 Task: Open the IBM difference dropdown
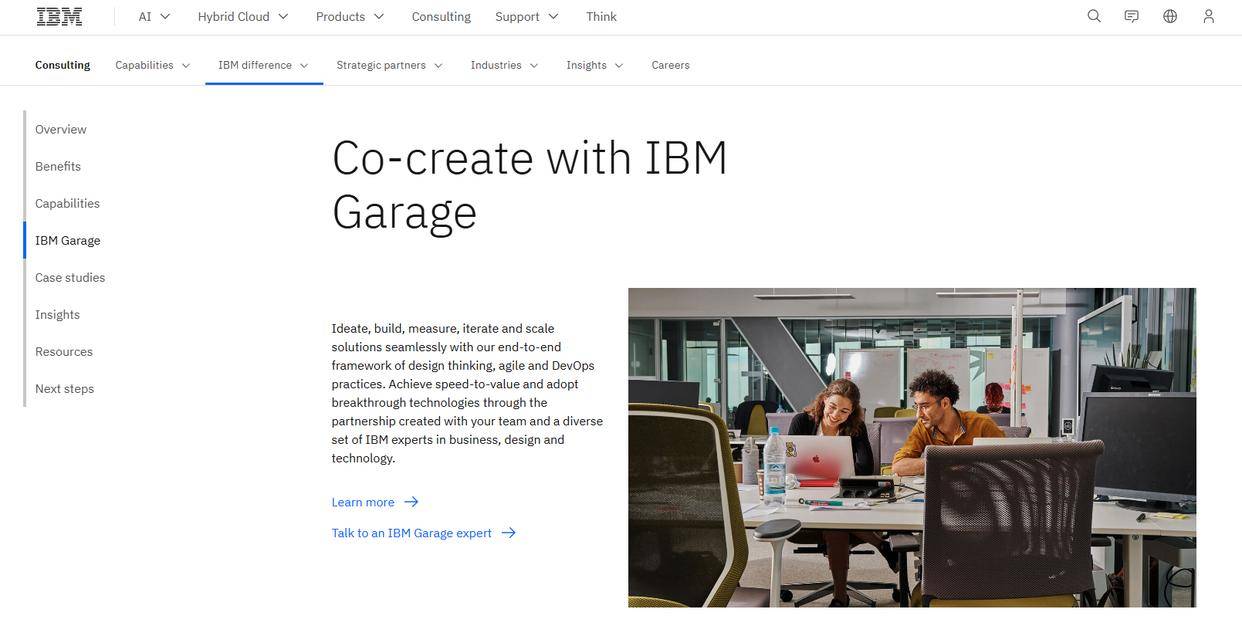264,65
